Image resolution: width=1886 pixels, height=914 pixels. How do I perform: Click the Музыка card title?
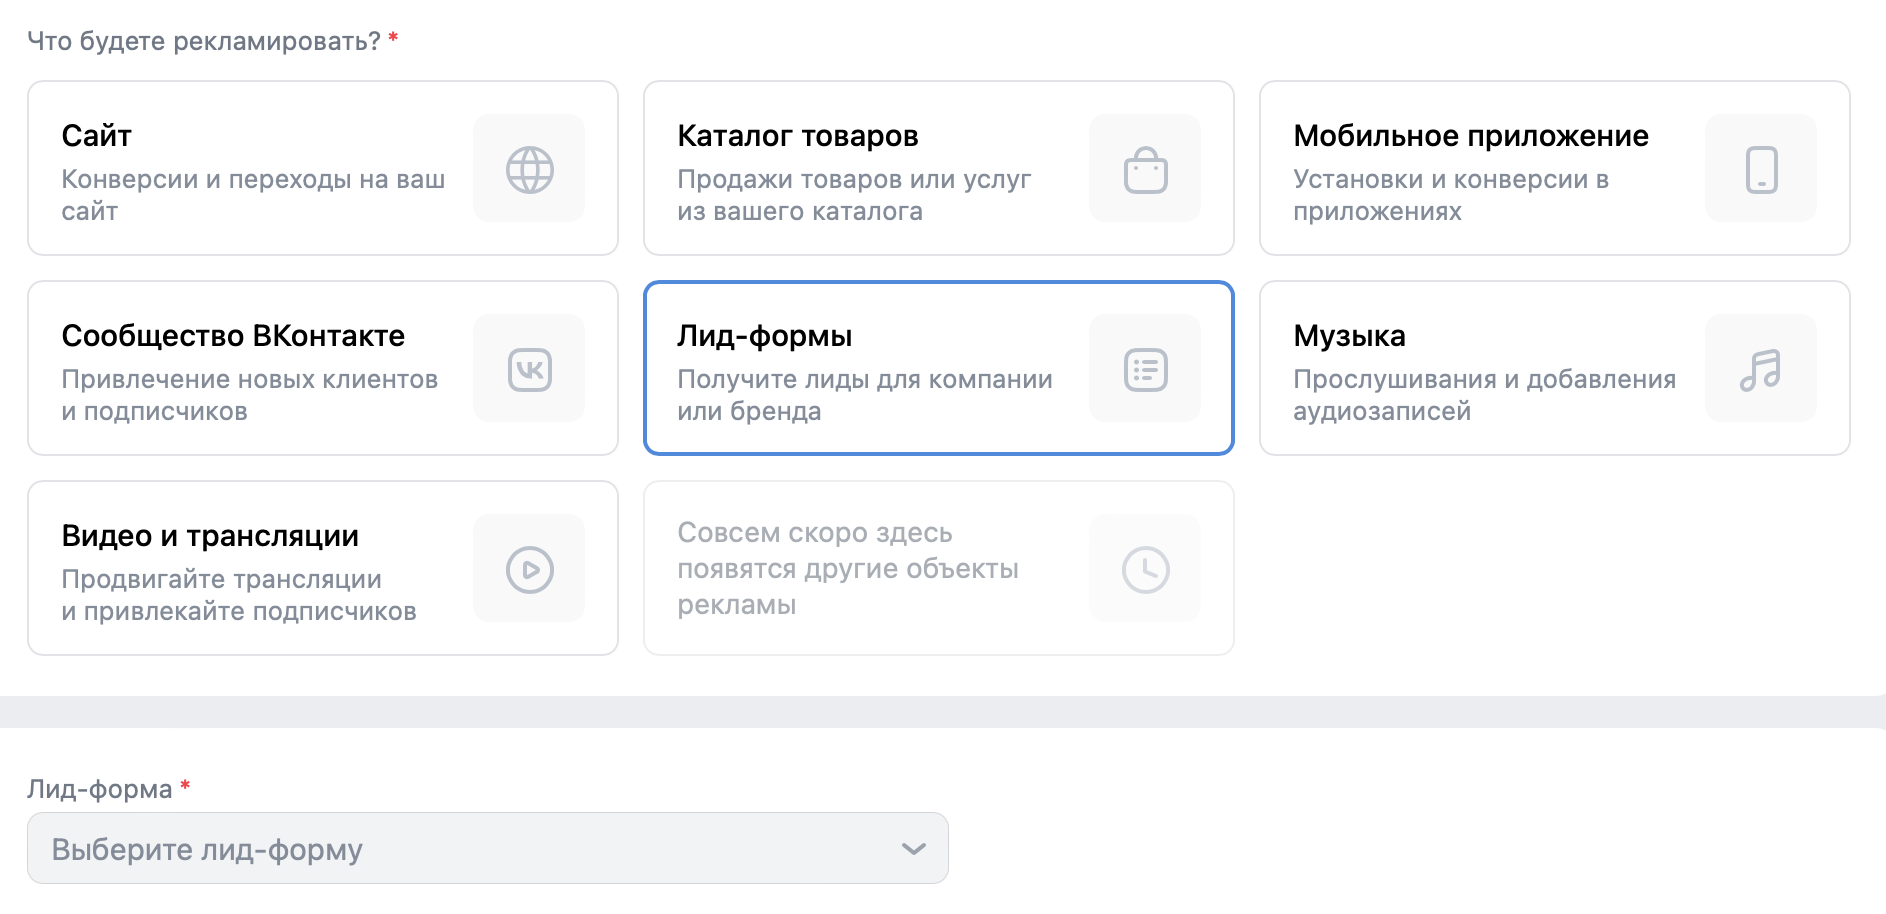(x=1349, y=336)
